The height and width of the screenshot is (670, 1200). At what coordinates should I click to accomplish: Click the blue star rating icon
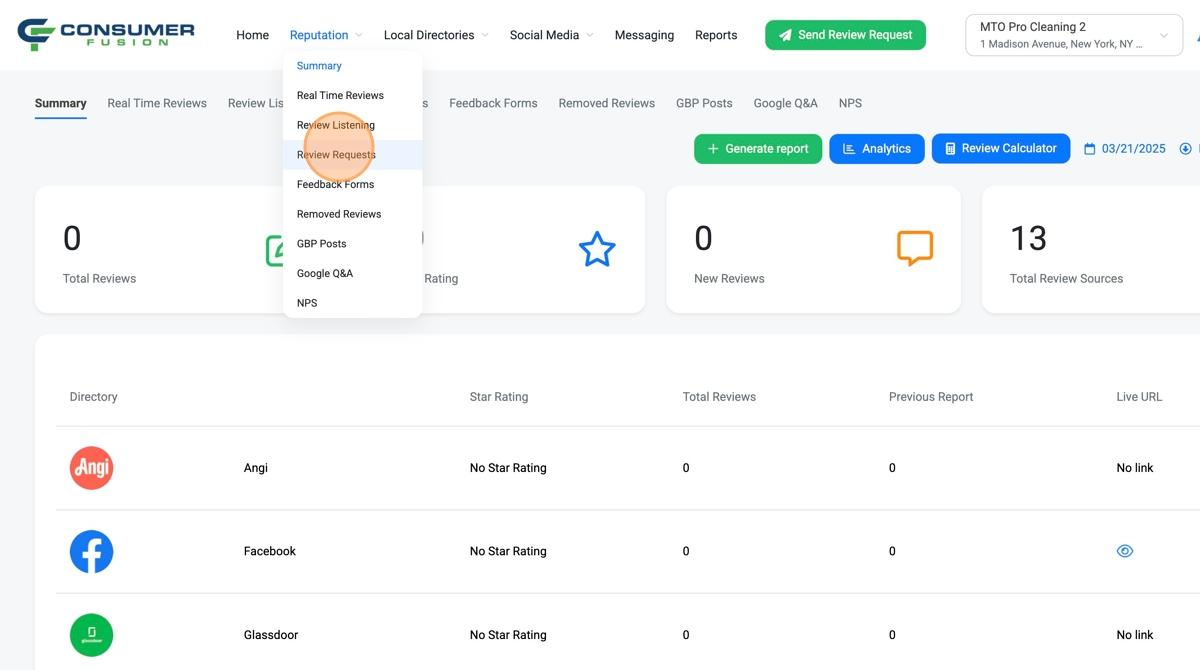pyautogui.click(x=597, y=249)
